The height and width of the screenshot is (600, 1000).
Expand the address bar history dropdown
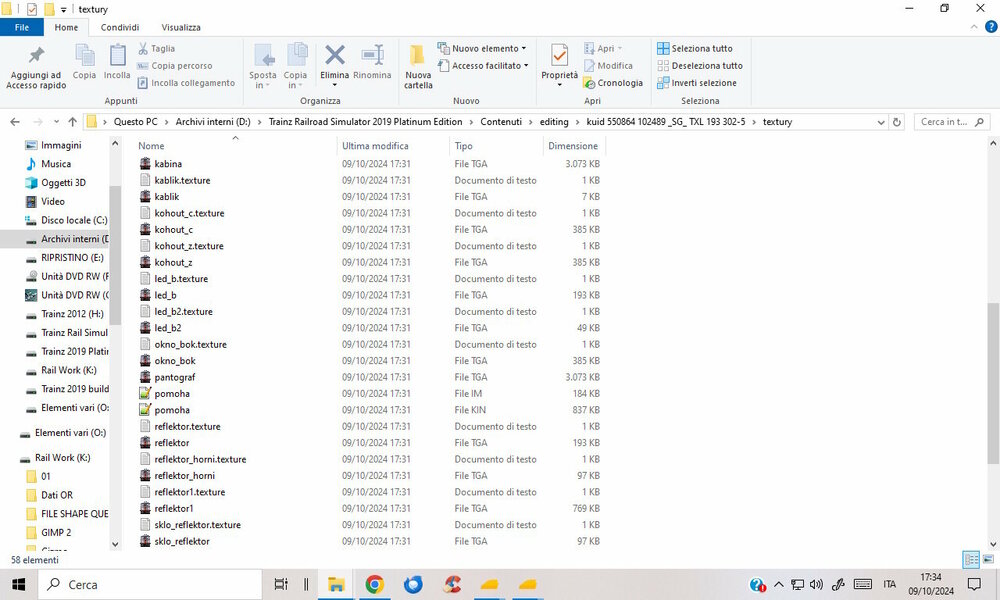pyautogui.click(x=881, y=122)
